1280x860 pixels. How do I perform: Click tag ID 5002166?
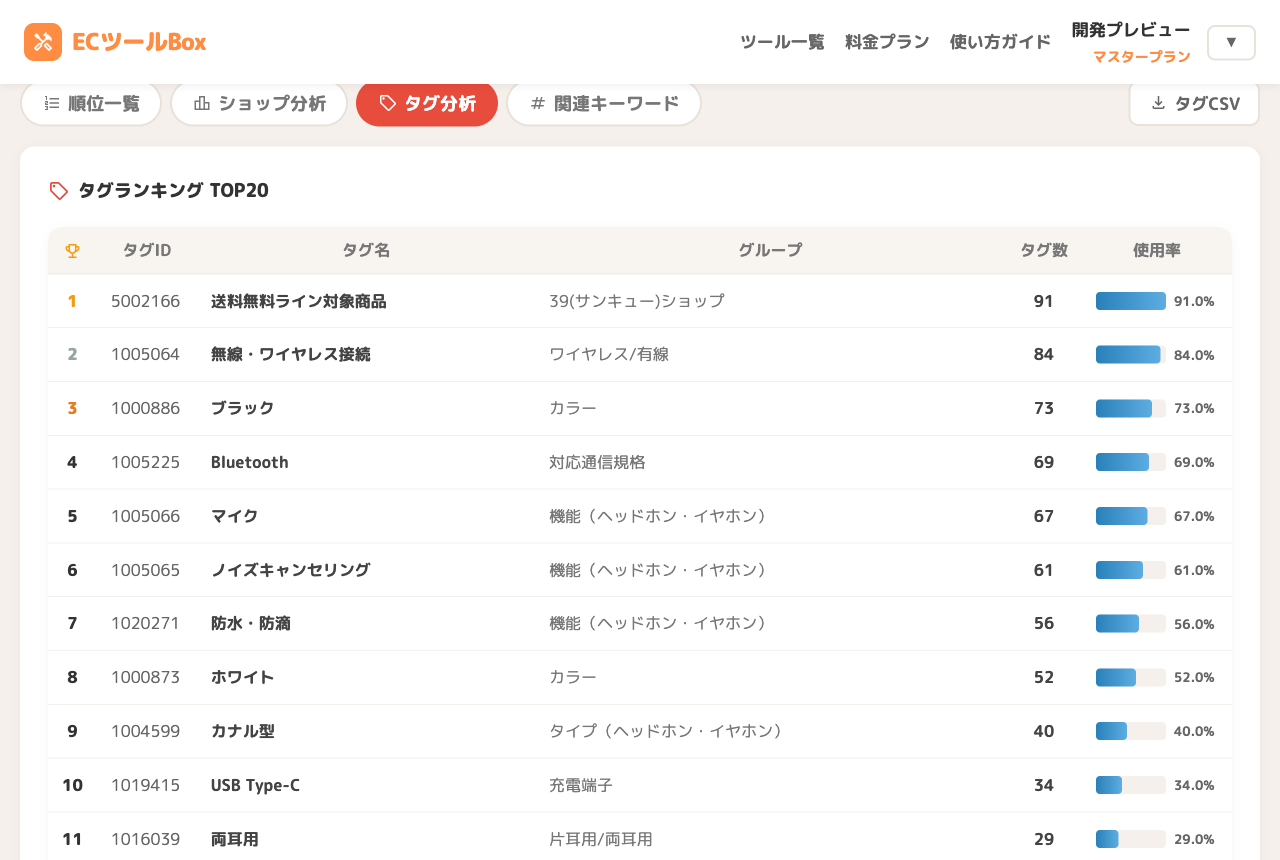[146, 301]
